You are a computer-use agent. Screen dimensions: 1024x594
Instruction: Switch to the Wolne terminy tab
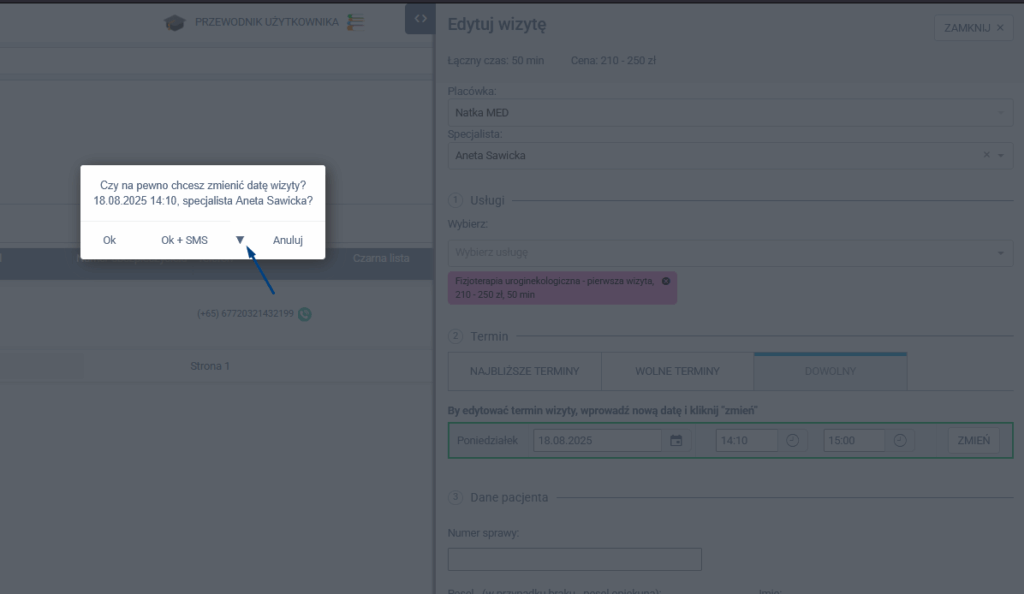(x=677, y=371)
